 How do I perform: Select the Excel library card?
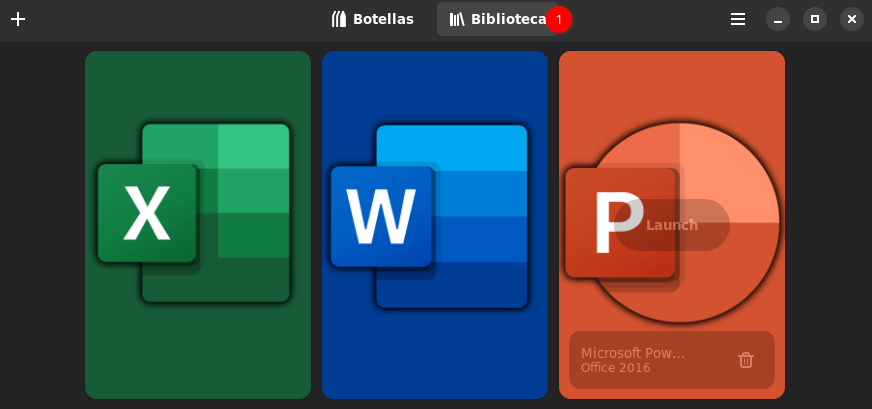tap(198, 225)
